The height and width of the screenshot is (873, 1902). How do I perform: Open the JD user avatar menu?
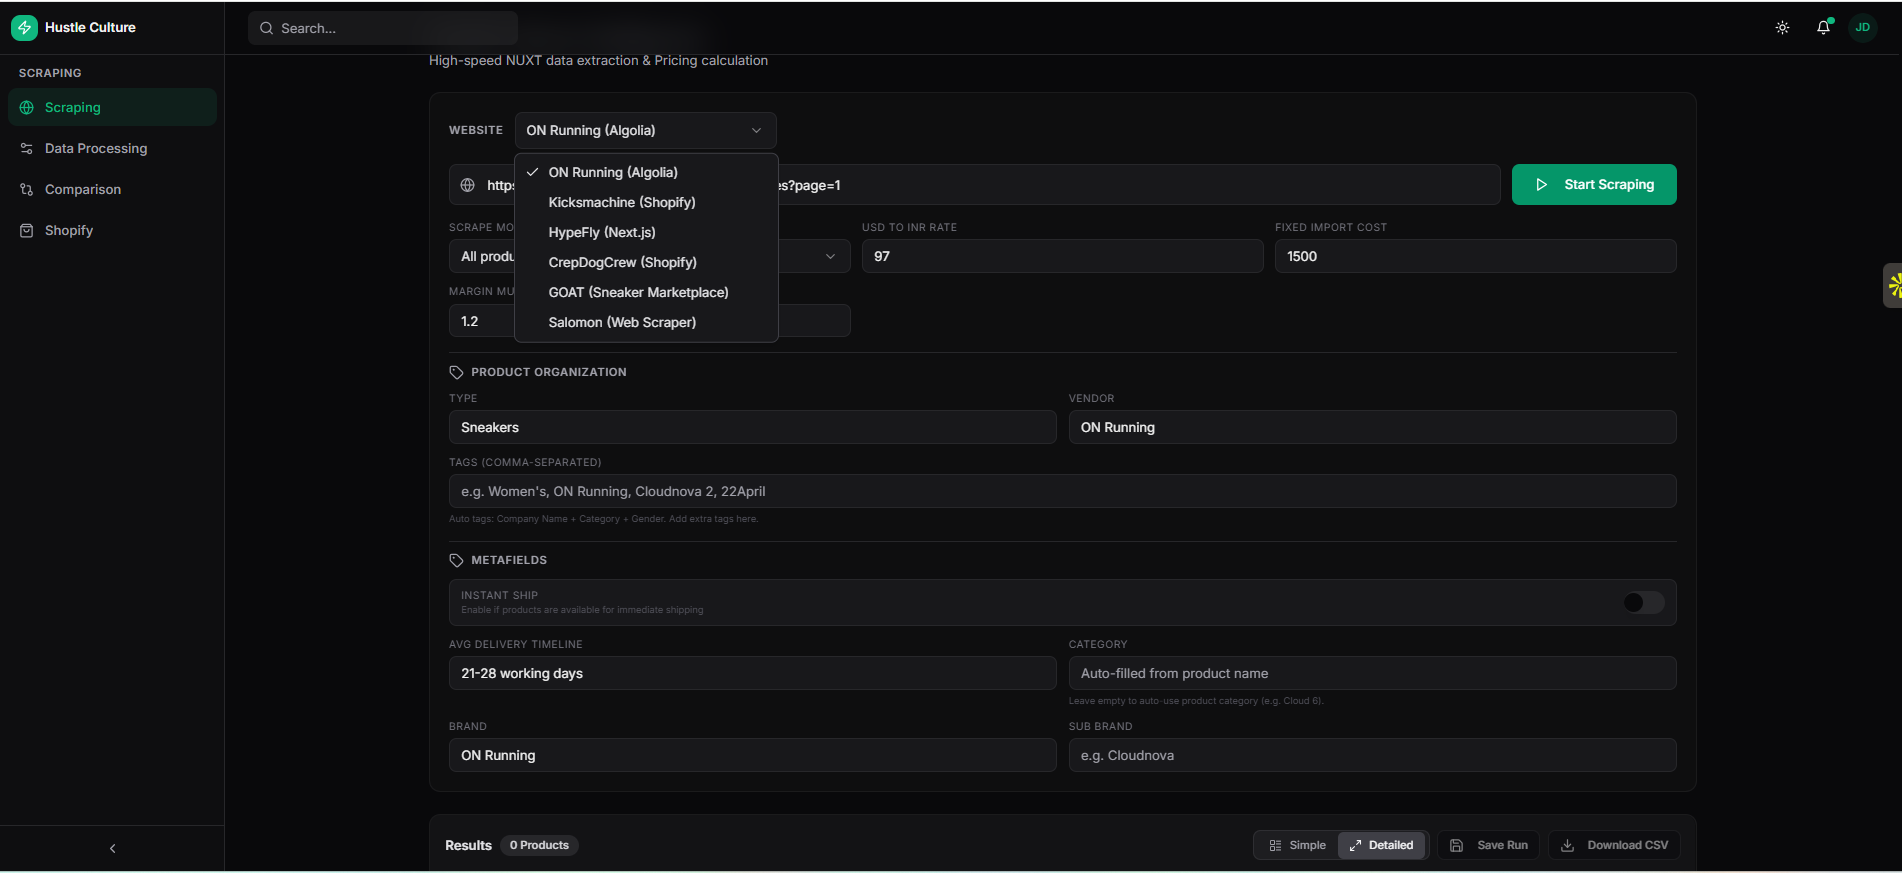point(1863,28)
